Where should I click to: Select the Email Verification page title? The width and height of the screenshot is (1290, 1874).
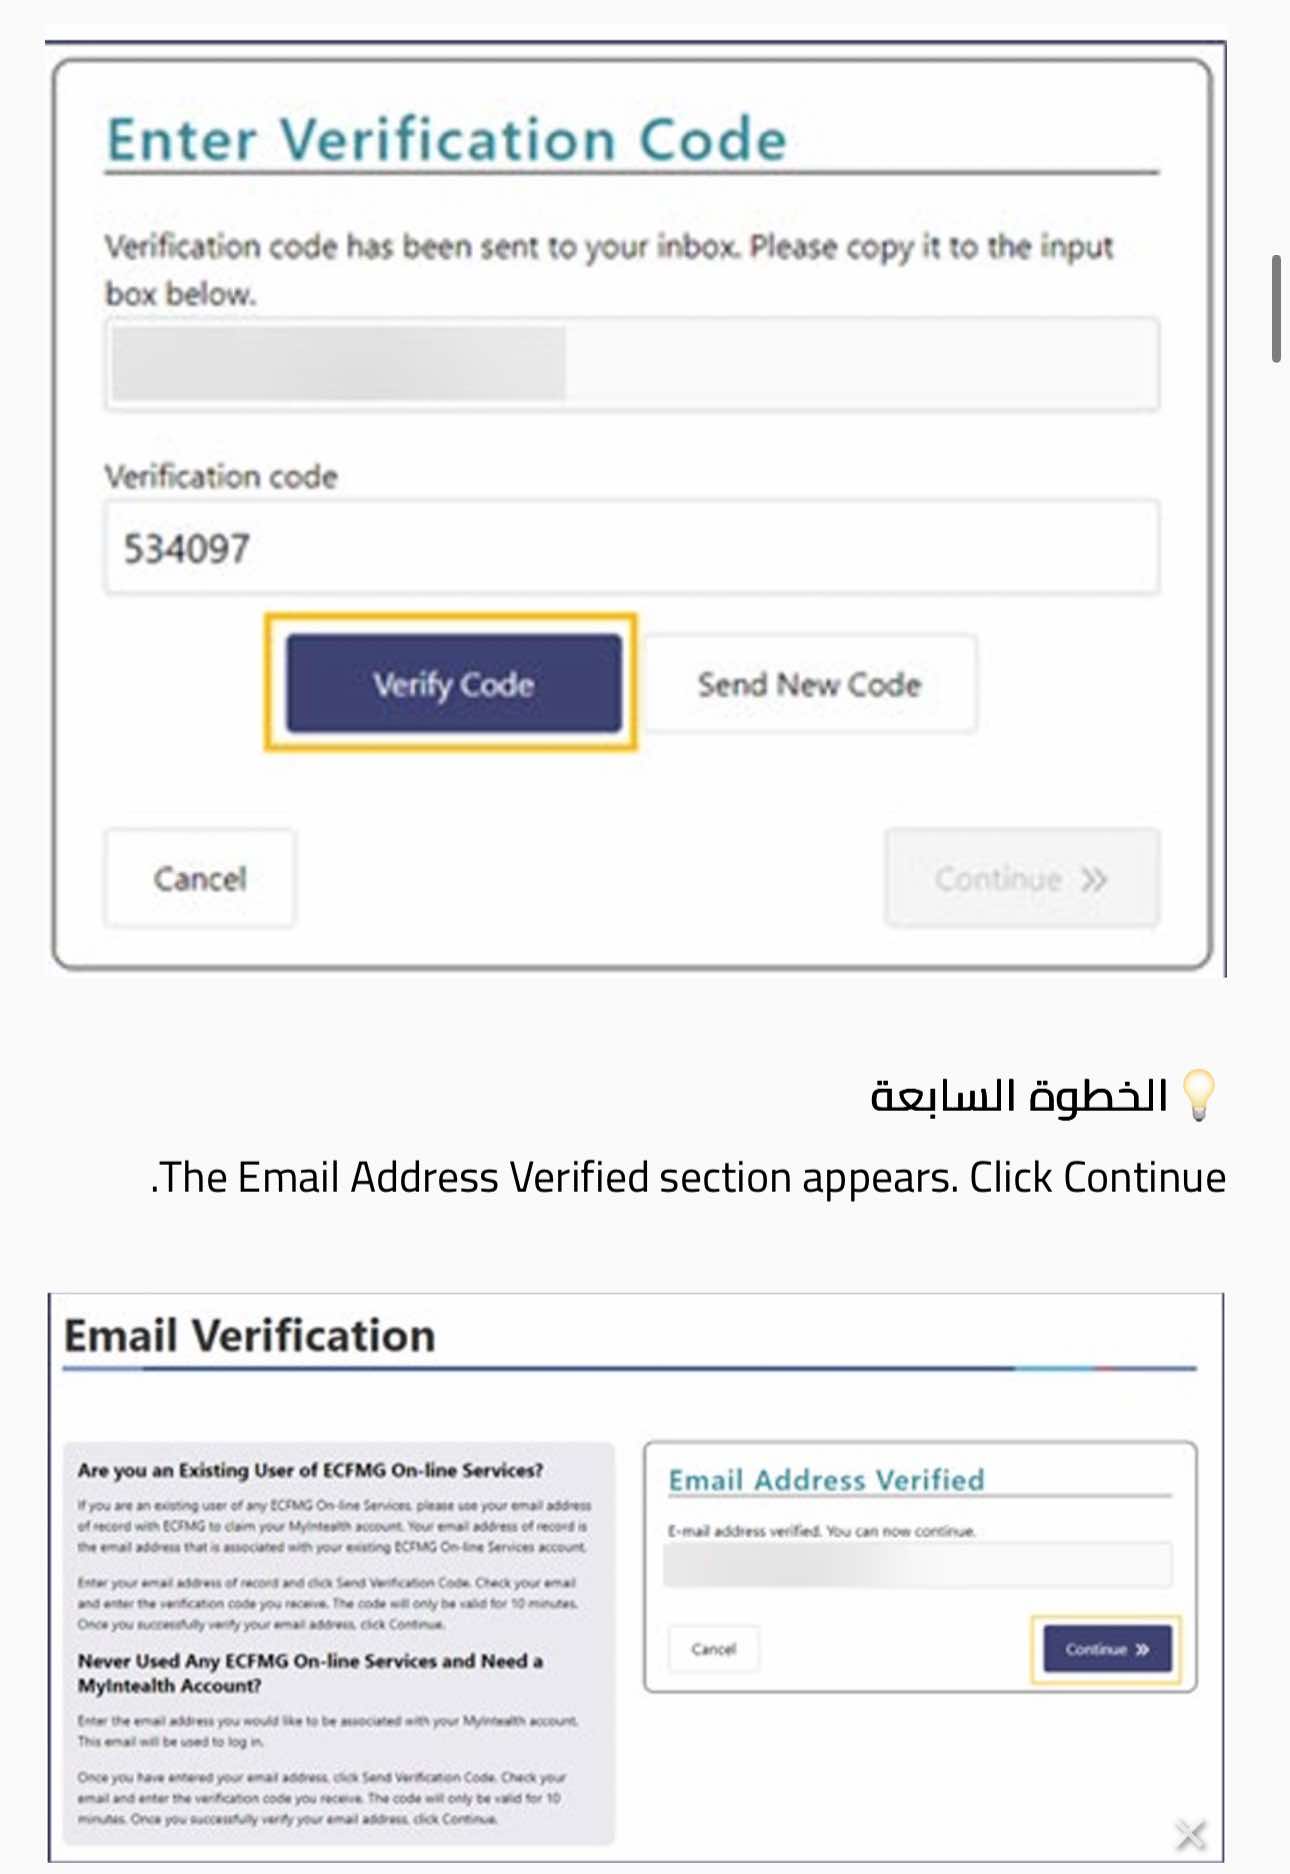(x=250, y=1335)
